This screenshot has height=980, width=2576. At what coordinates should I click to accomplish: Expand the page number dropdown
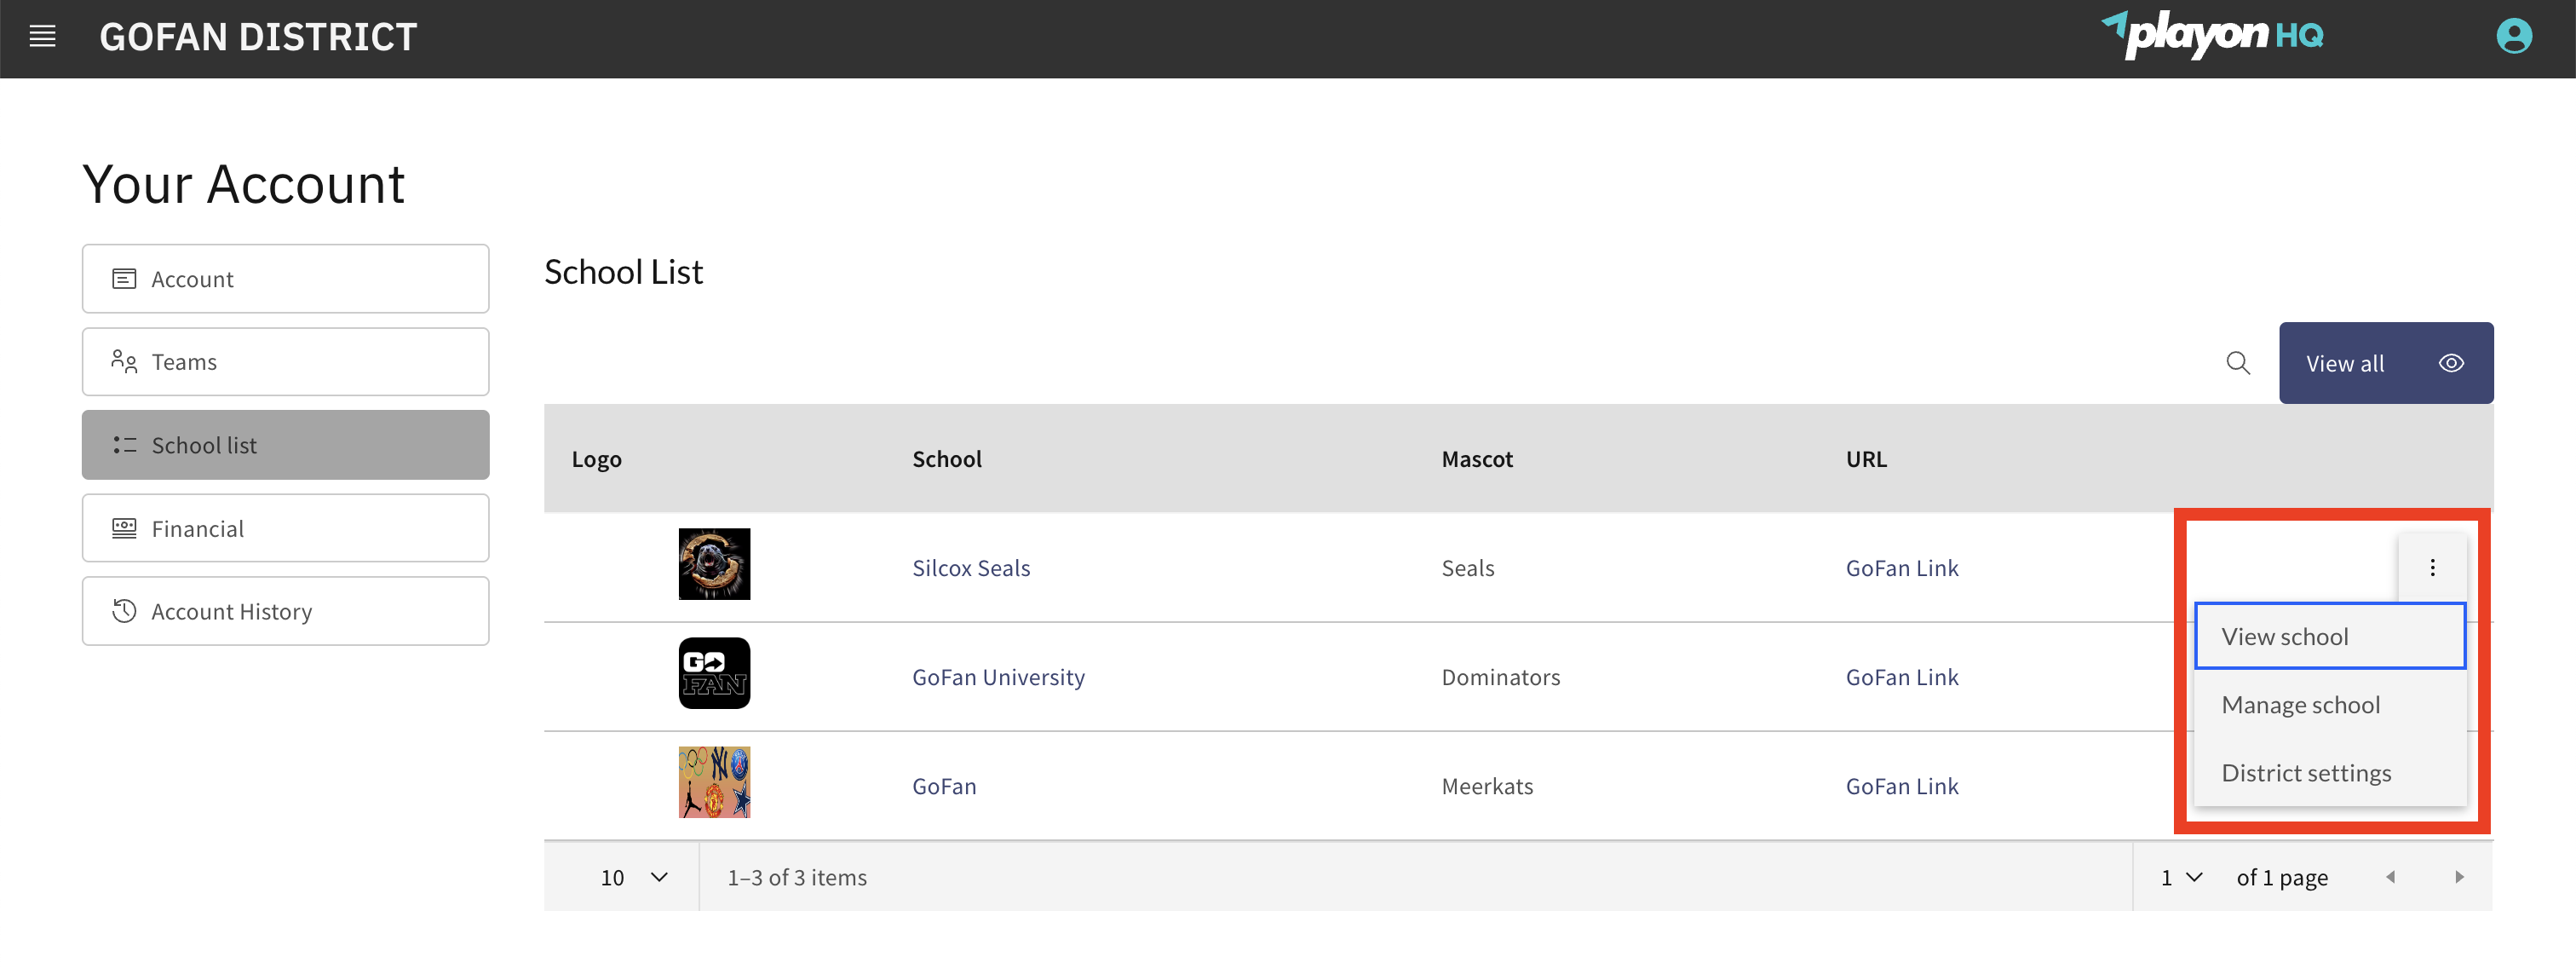point(2181,877)
